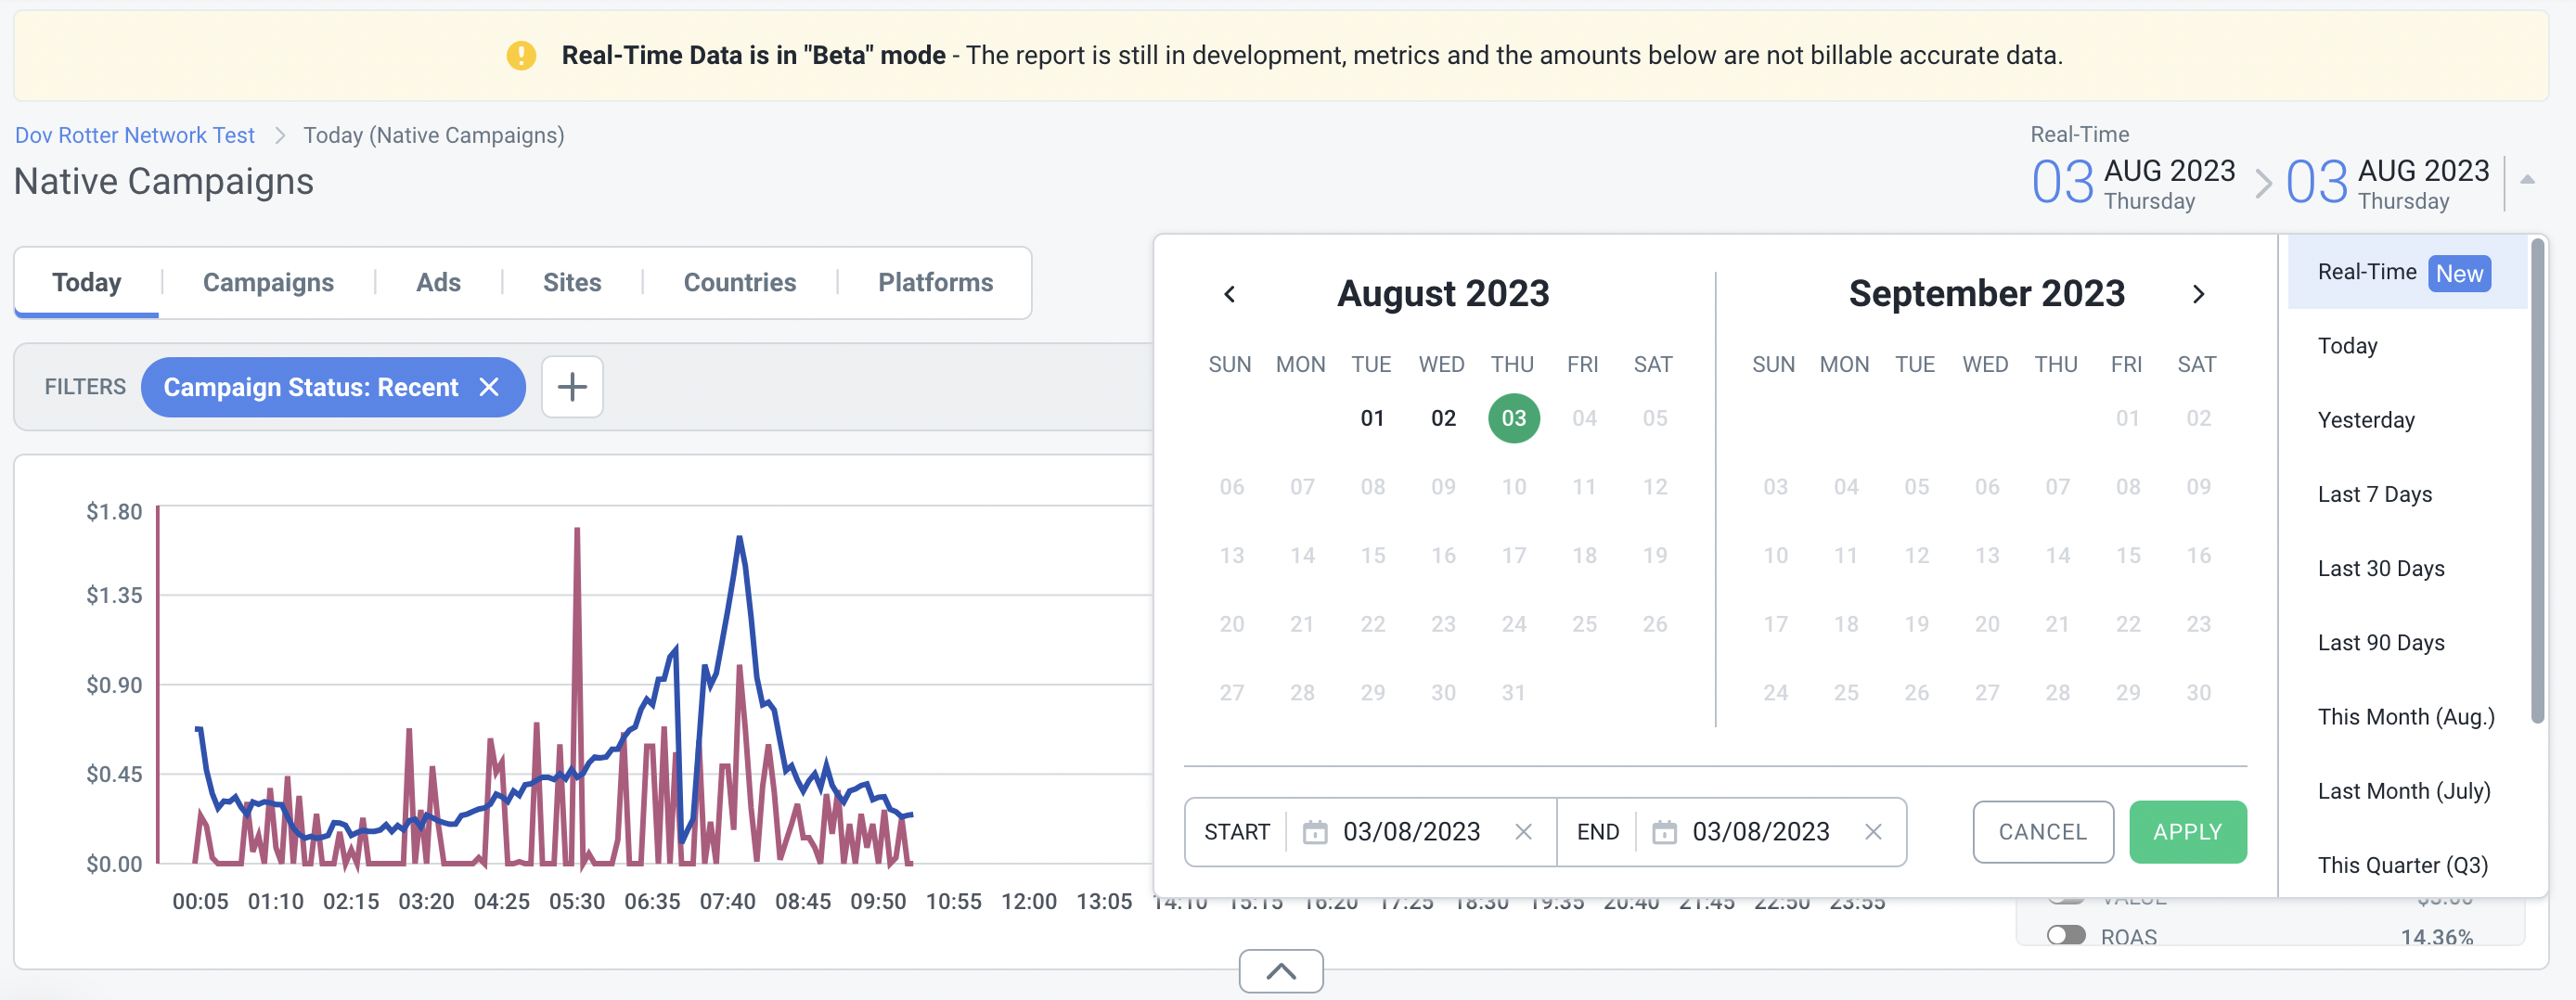The height and width of the screenshot is (1000, 2576).
Task: Open the Dov Rotter Network Test breadcrumb link
Action: [134, 134]
